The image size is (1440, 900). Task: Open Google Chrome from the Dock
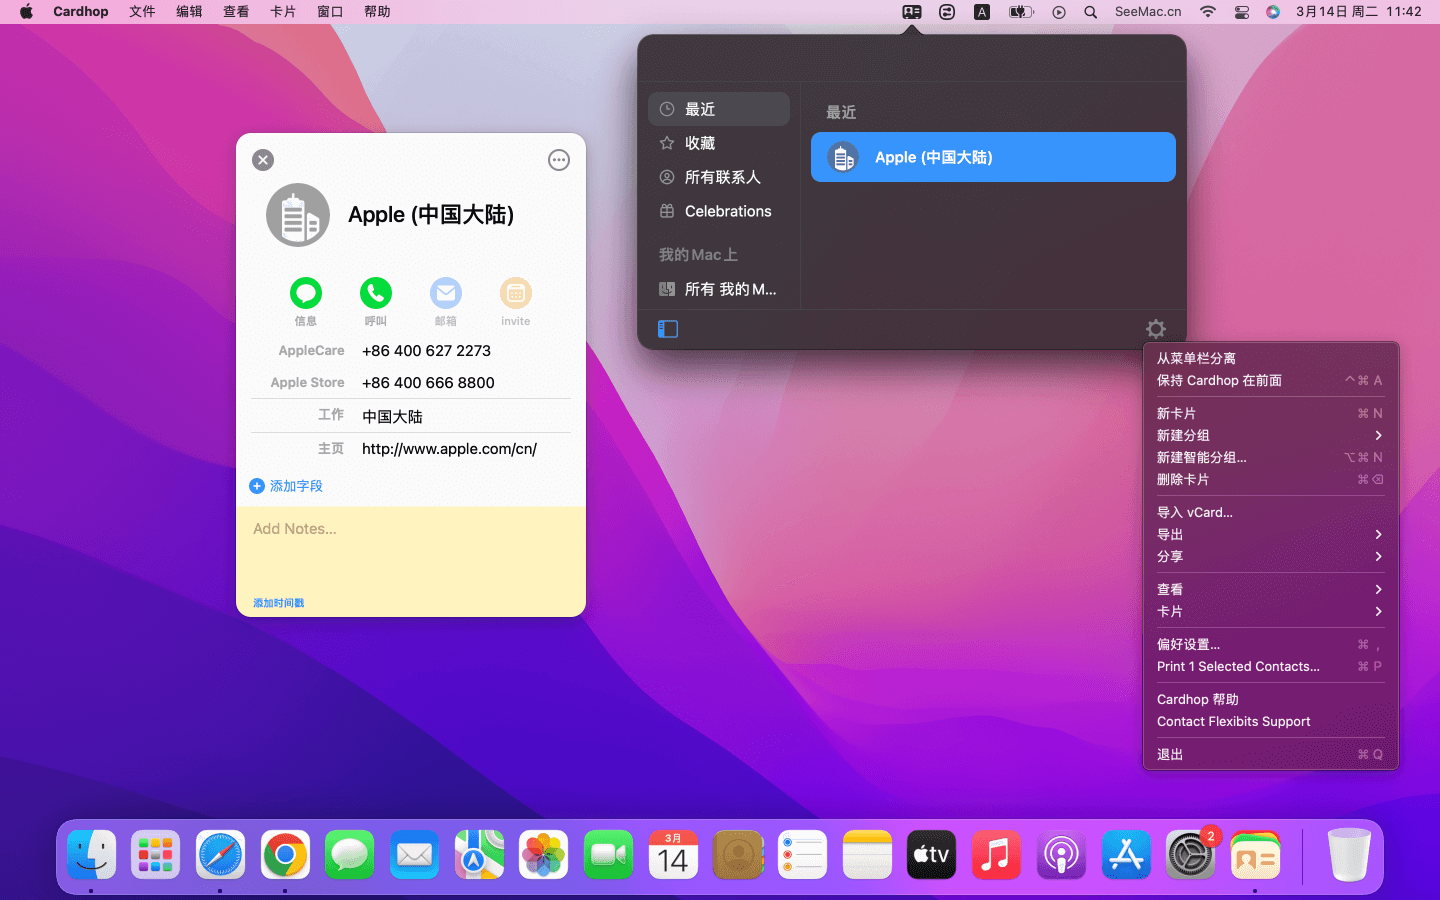[x=285, y=855]
